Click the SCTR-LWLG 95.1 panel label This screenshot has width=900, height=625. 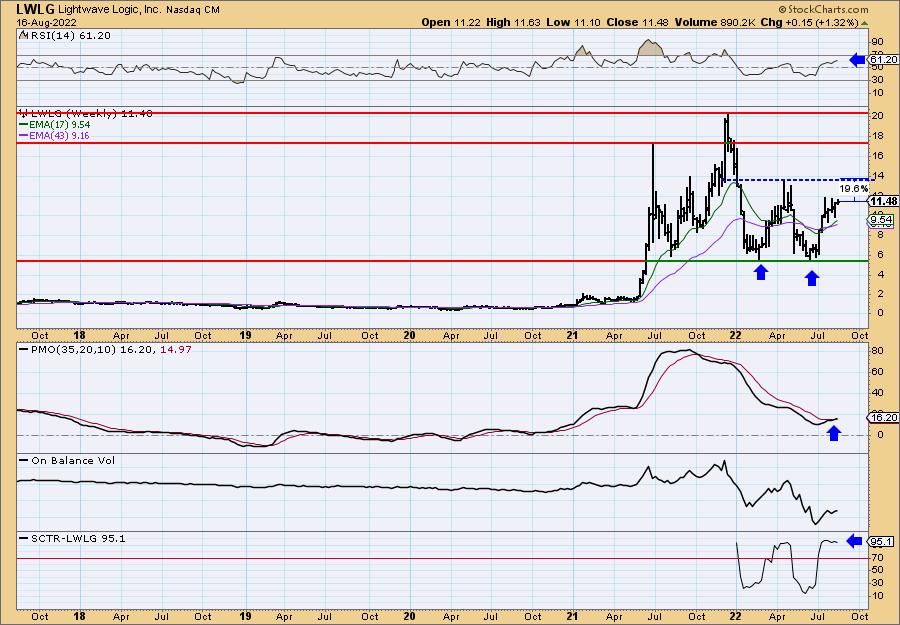pyautogui.click(x=77, y=538)
